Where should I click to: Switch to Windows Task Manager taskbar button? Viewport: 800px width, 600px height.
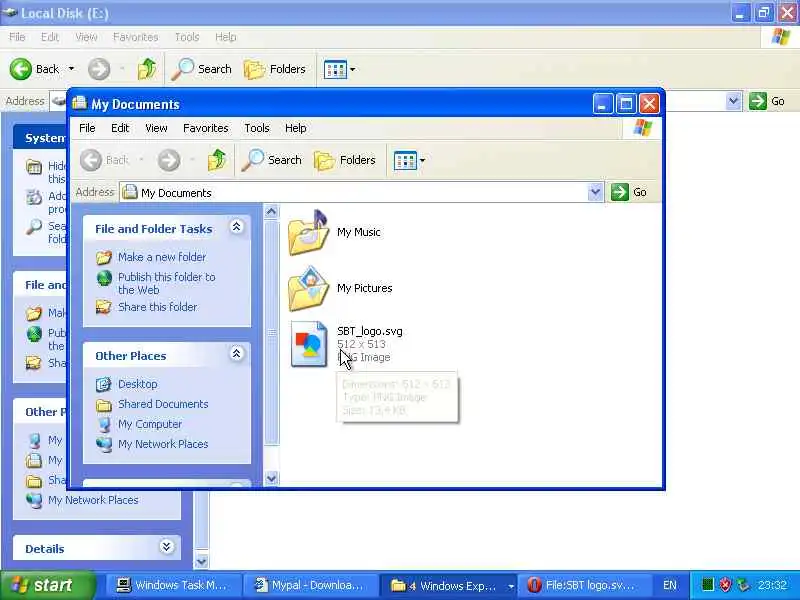click(172, 585)
